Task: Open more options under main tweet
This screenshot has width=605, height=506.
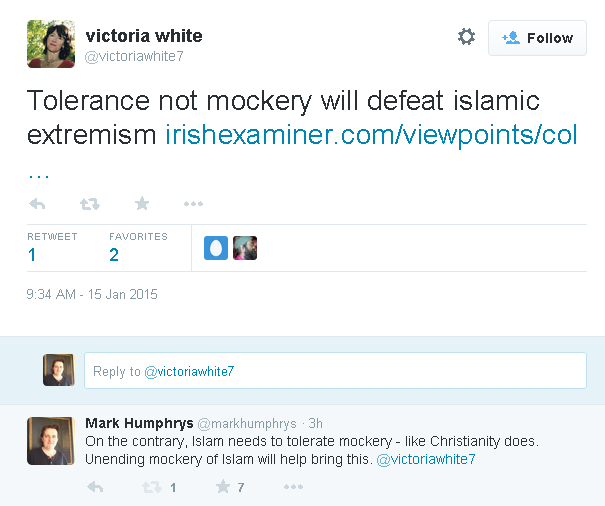Action: (x=193, y=203)
